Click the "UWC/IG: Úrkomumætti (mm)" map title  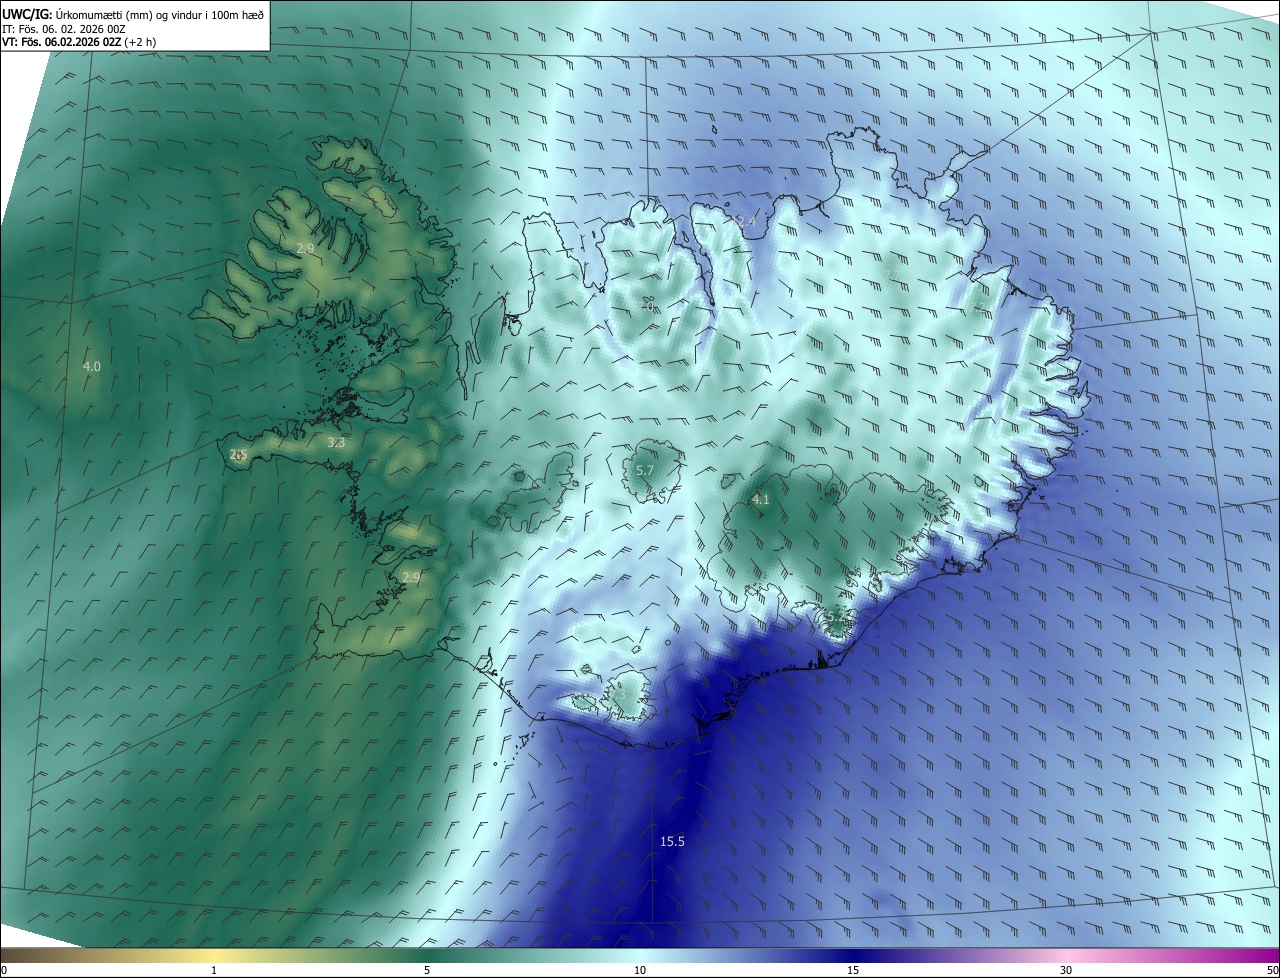click(x=133, y=13)
